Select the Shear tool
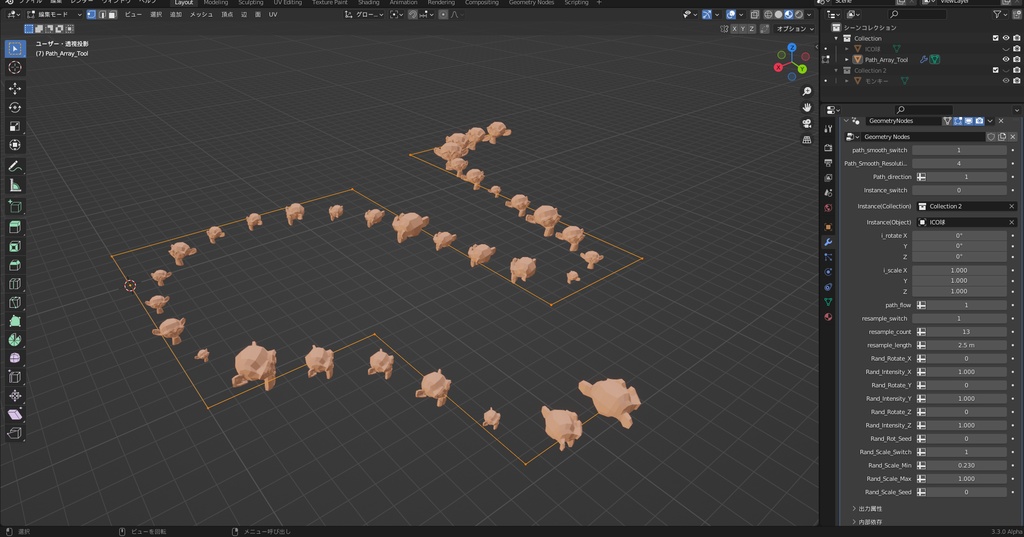 (x=15, y=414)
